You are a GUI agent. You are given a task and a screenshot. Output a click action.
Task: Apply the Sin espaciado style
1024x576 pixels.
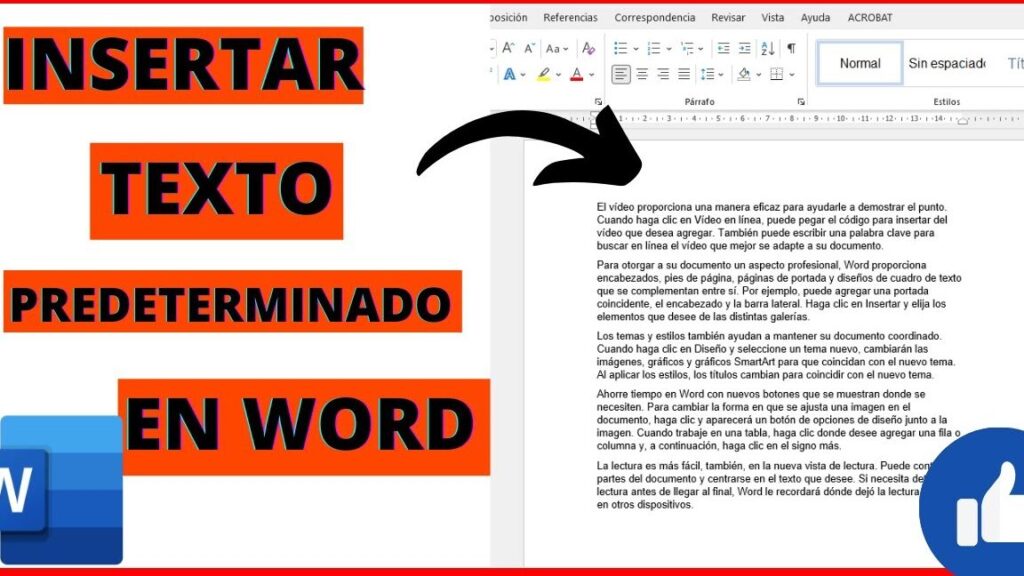(x=946, y=63)
